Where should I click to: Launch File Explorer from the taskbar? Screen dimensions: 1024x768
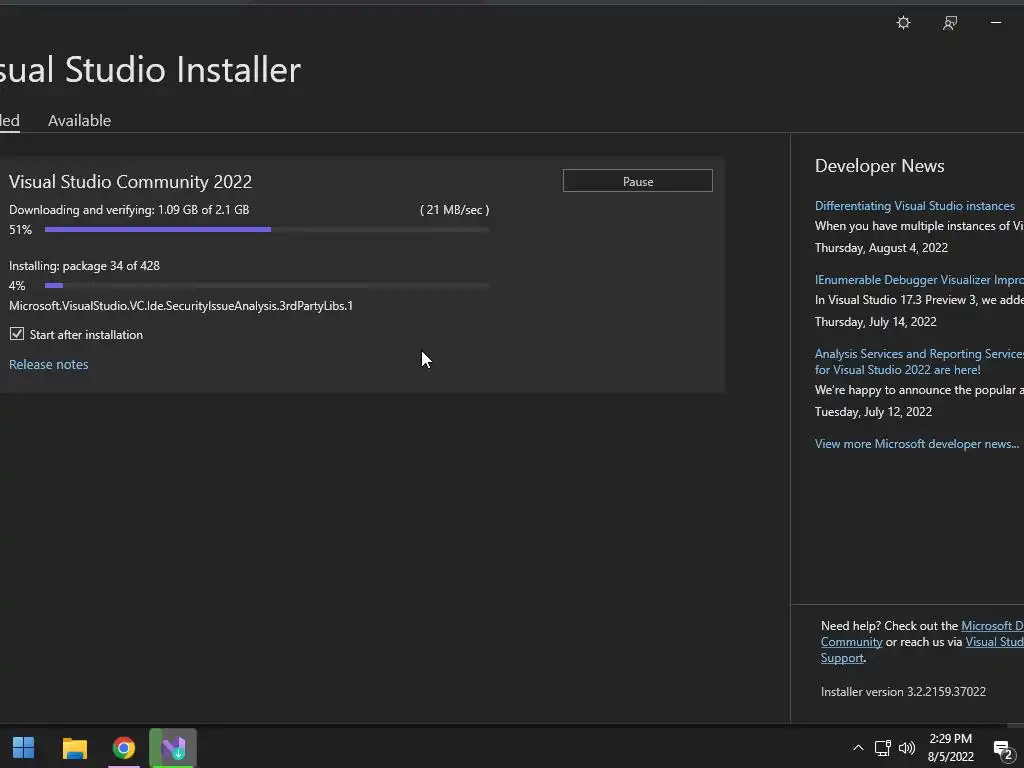pyautogui.click(x=74, y=748)
